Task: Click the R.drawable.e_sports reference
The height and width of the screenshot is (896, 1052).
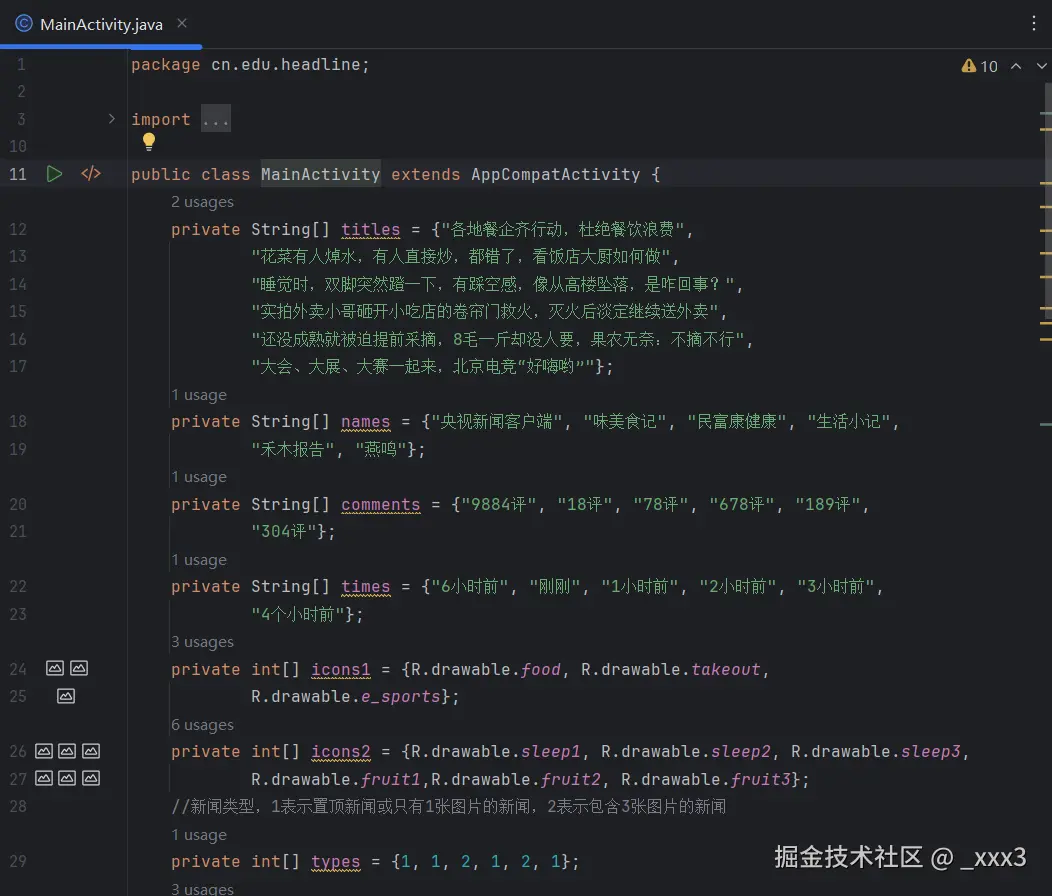Action: click(x=346, y=697)
